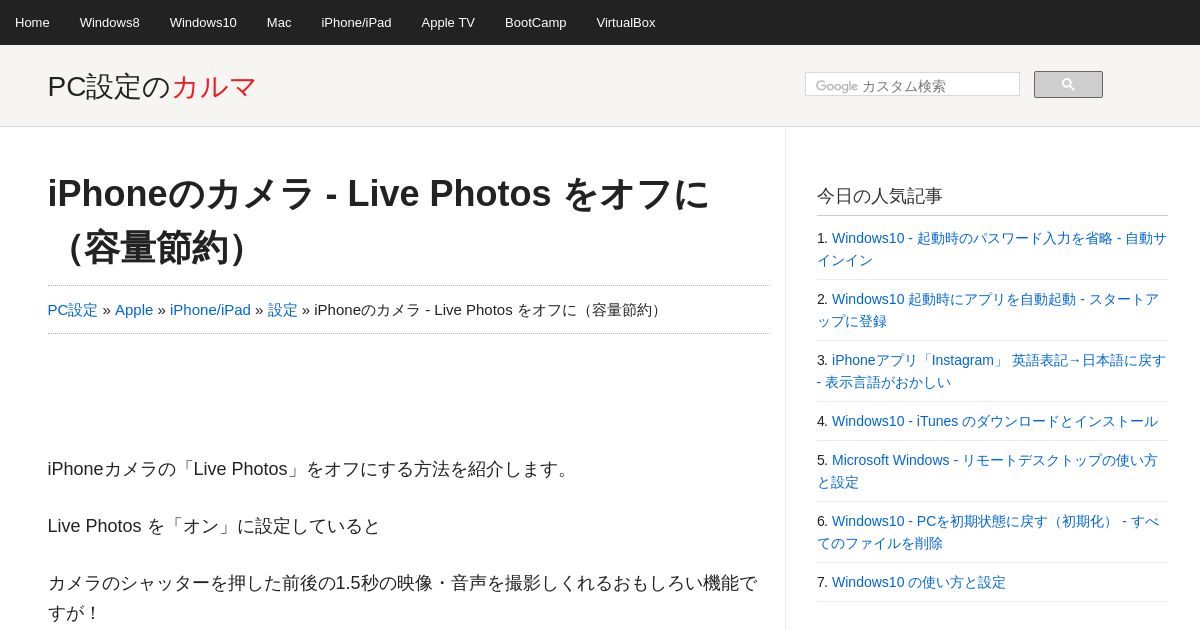Open the Instagram language article link

click(x=992, y=371)
